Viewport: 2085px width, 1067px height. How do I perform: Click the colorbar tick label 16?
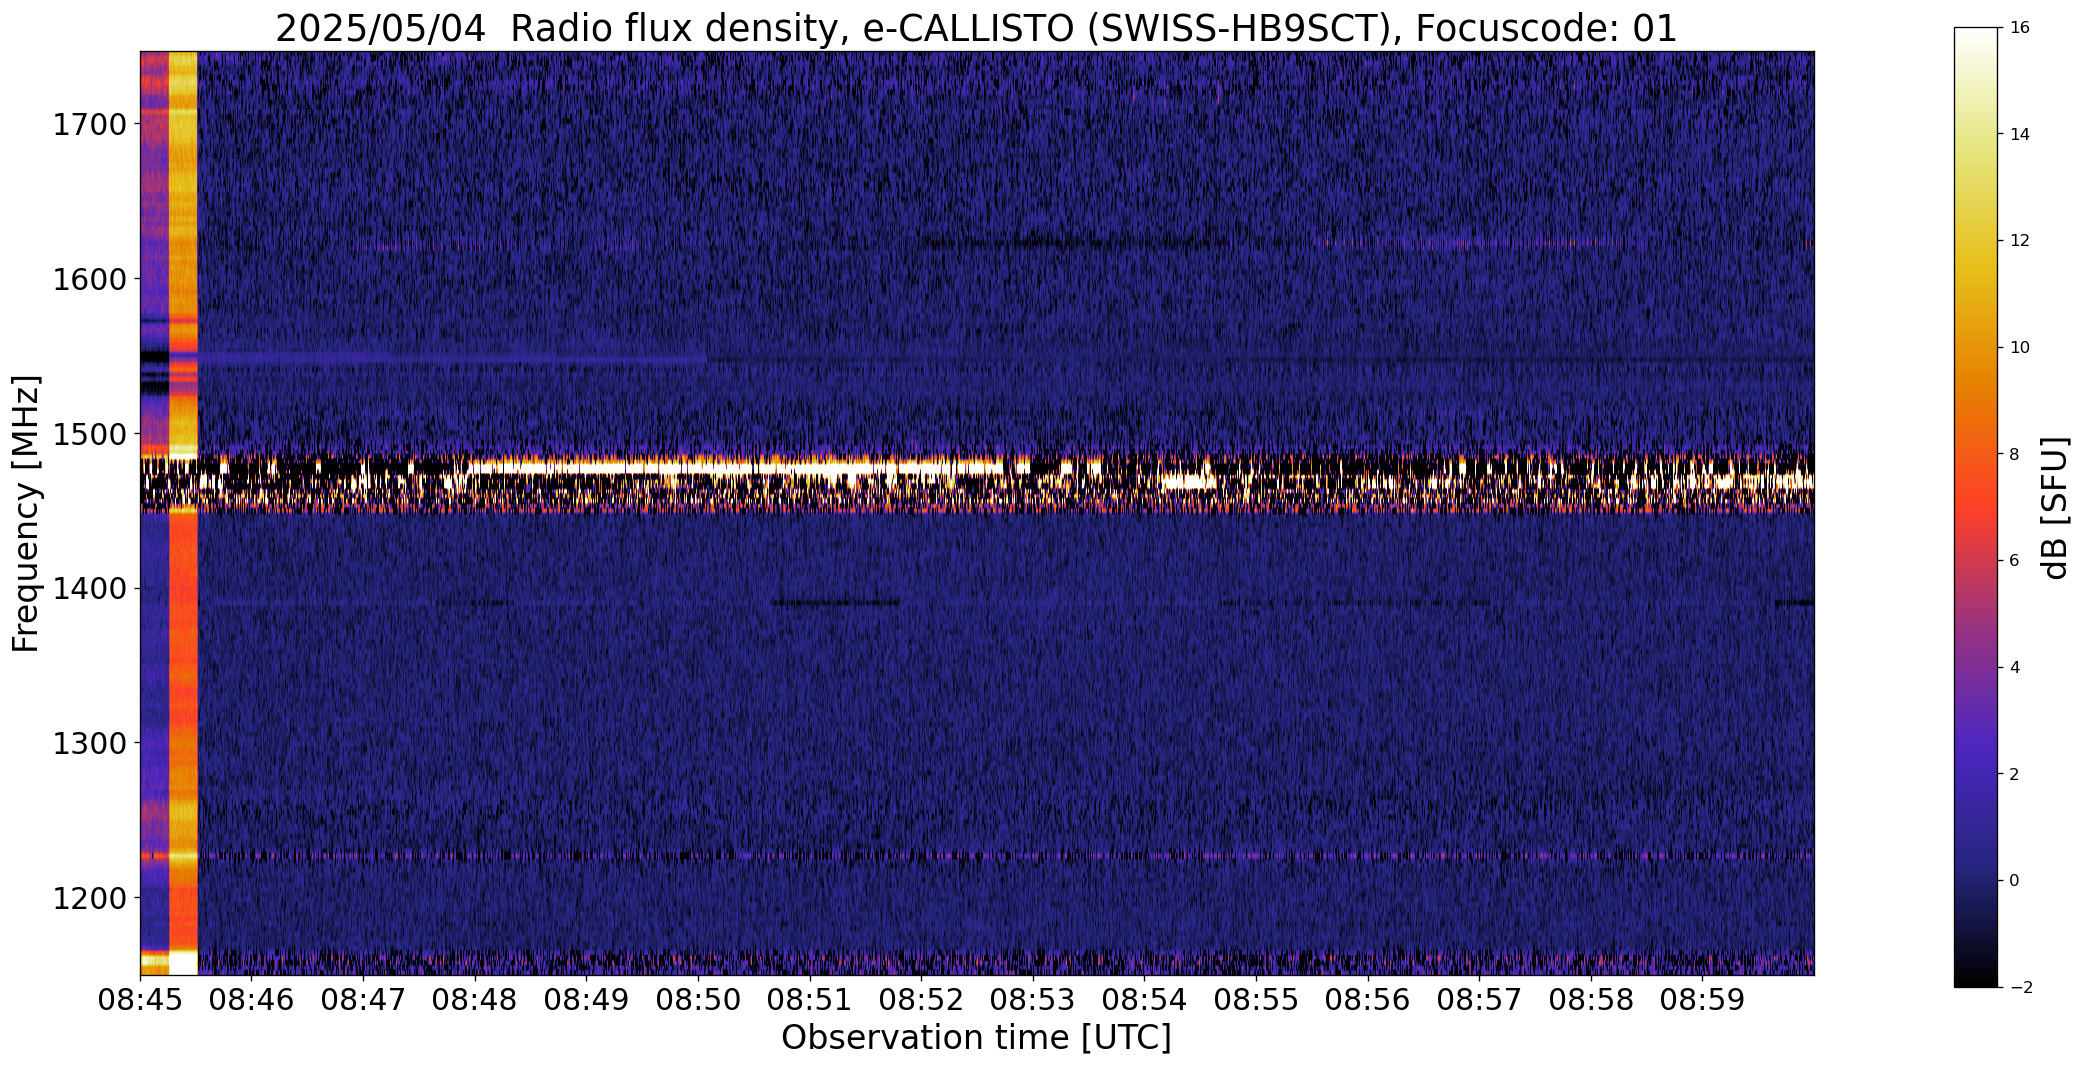click(x=2019, y=28)
